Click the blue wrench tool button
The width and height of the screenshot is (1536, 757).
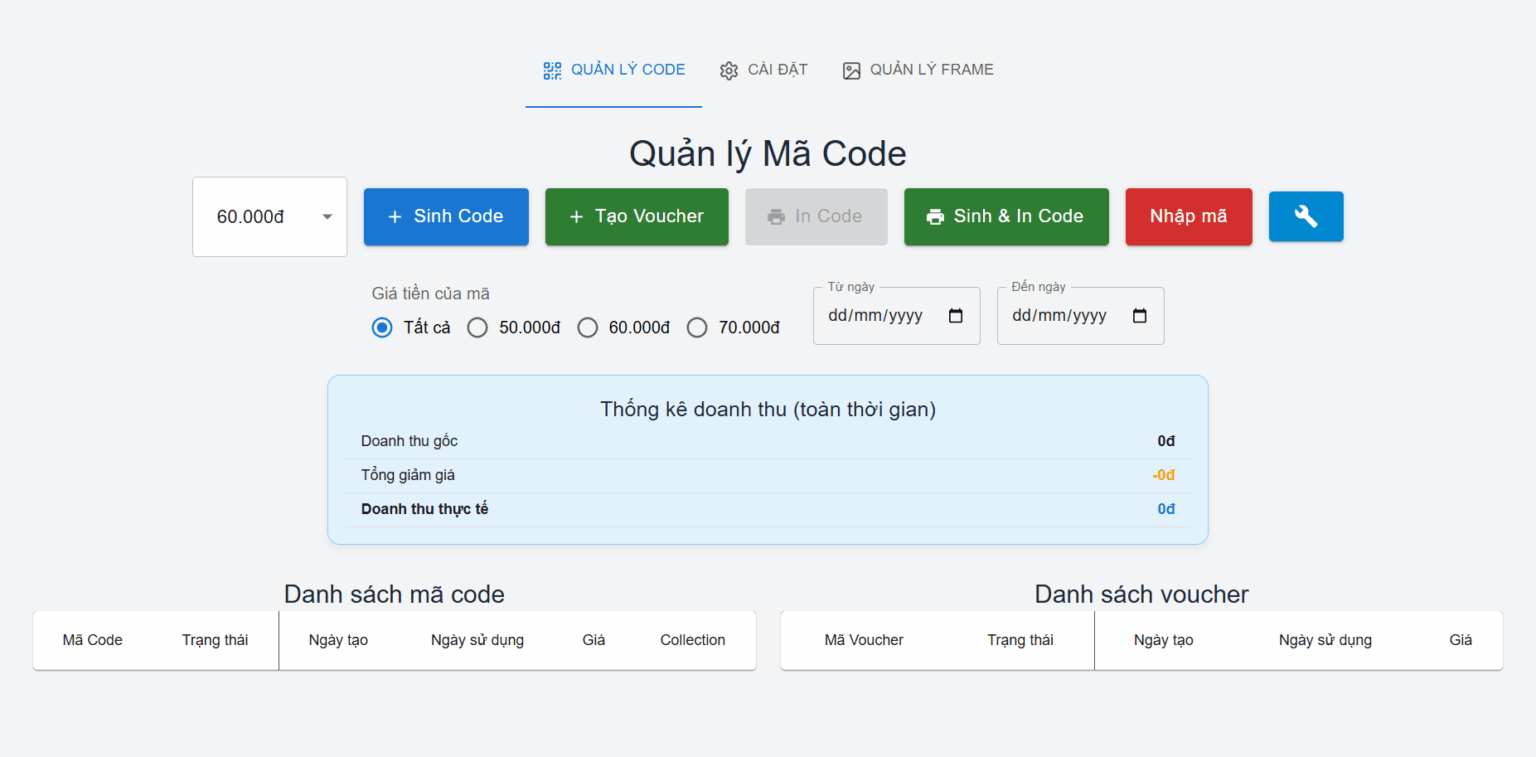pos(1305,216)
